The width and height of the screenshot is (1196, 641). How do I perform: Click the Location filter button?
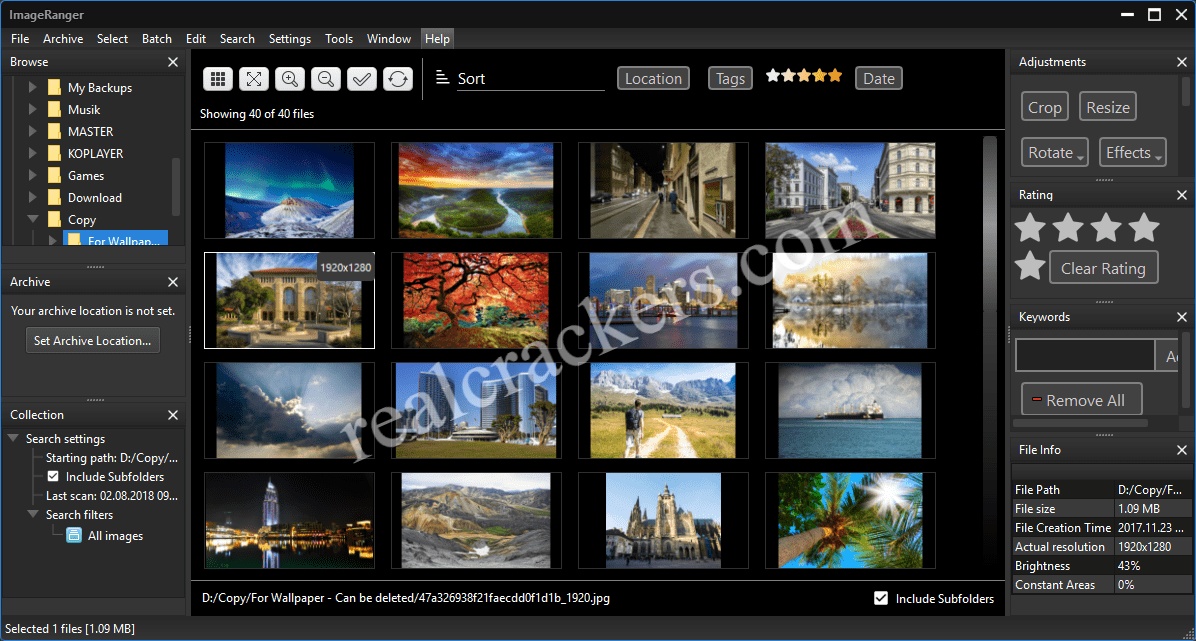click(653, 78)
